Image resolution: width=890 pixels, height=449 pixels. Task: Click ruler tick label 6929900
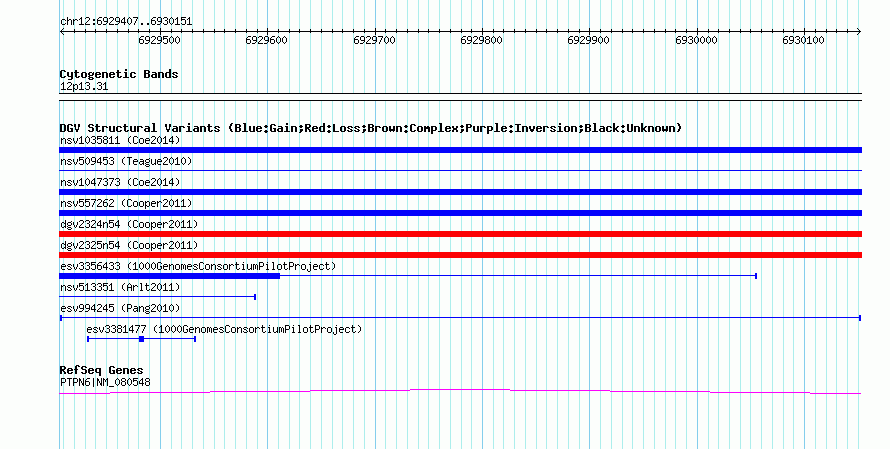point(589,40)
